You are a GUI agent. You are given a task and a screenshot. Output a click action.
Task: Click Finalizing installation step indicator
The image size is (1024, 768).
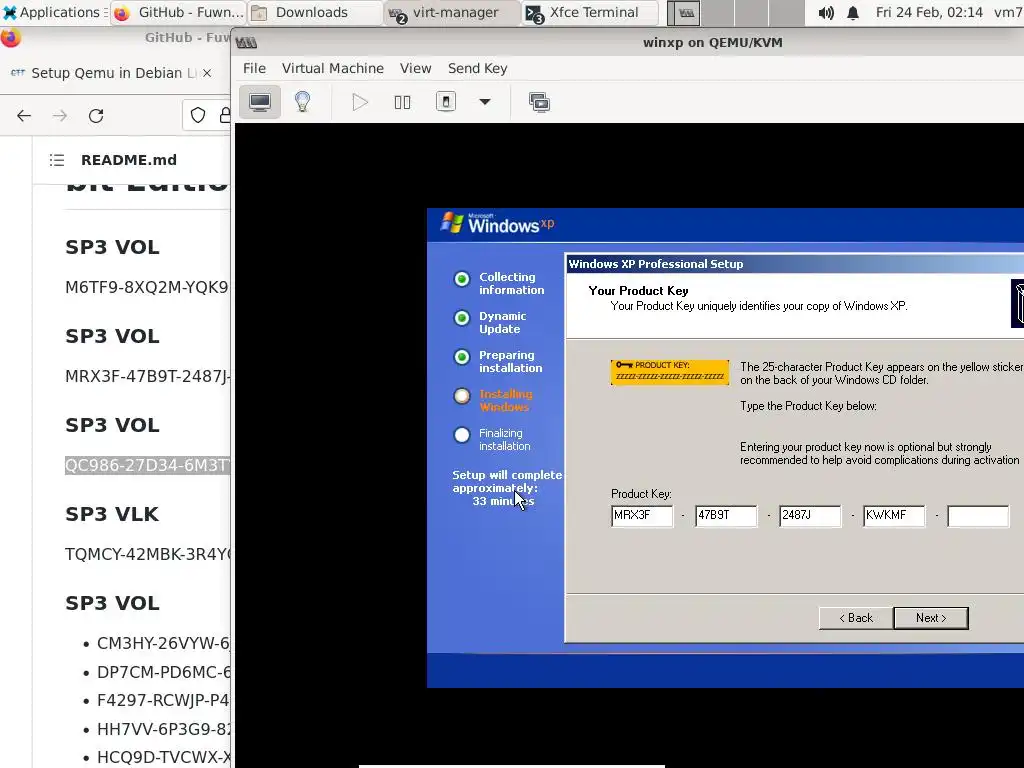tap(462, 435)
